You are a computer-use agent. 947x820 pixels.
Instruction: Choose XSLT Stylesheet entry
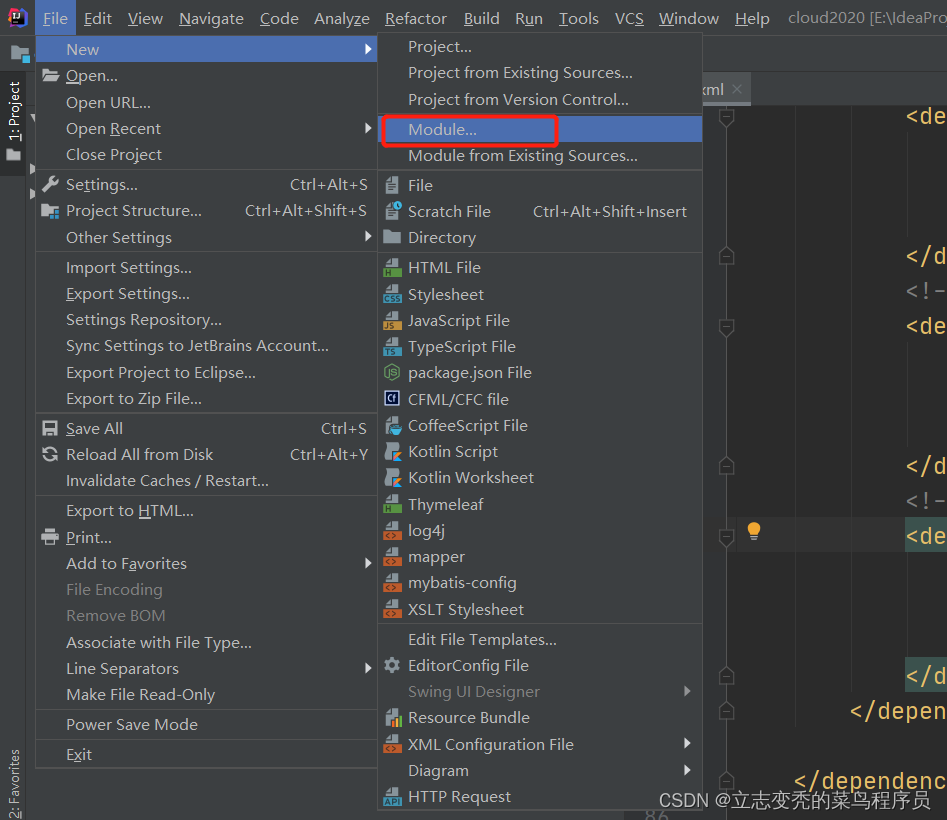click(x=540, y=609)
